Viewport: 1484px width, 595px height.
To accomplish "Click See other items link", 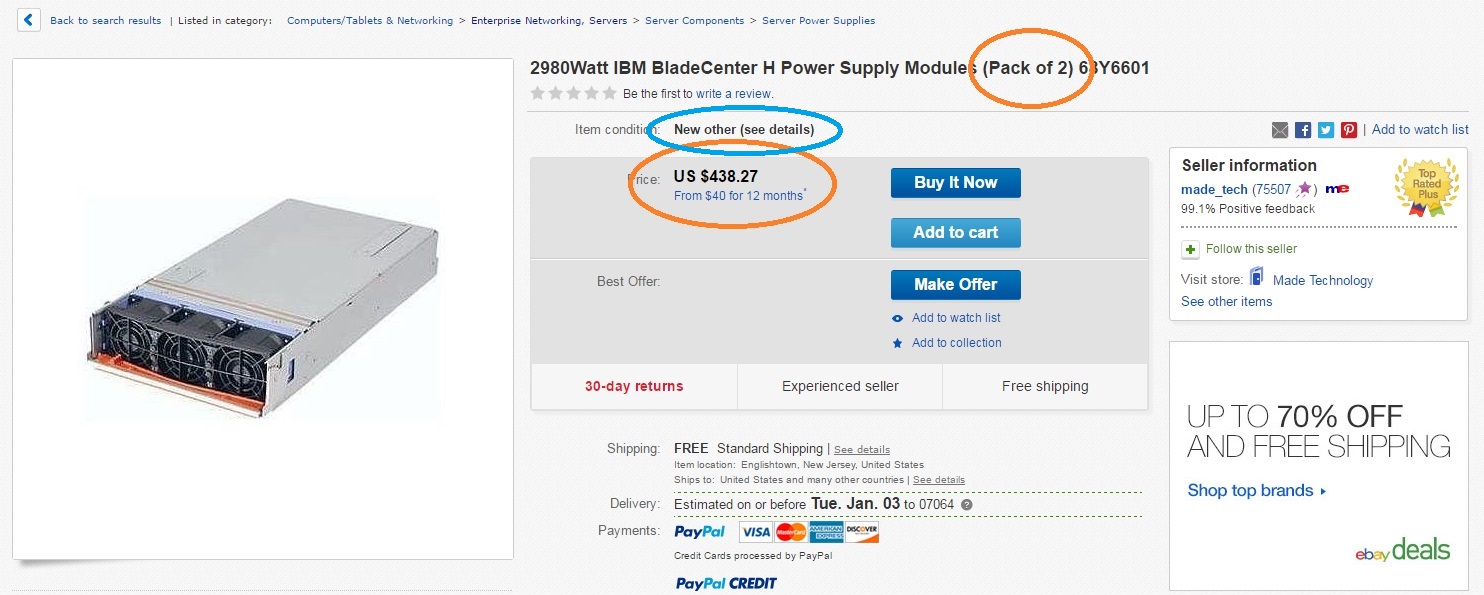I will pos(1226,301).
